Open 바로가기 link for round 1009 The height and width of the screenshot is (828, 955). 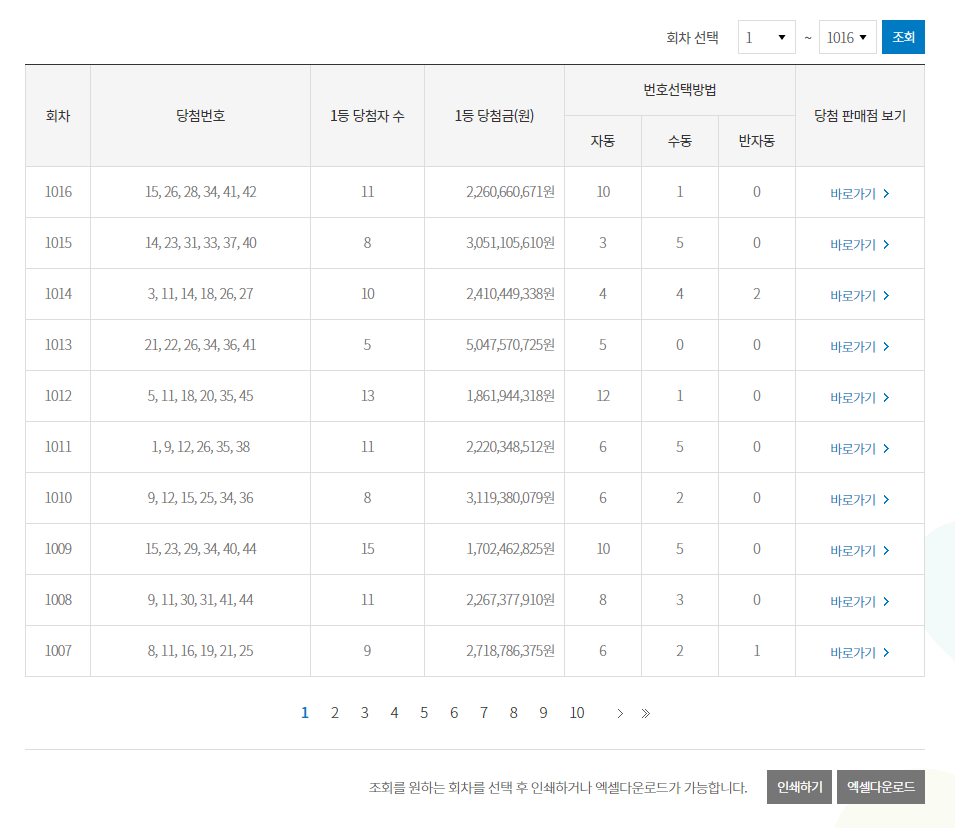click(859, 551)
